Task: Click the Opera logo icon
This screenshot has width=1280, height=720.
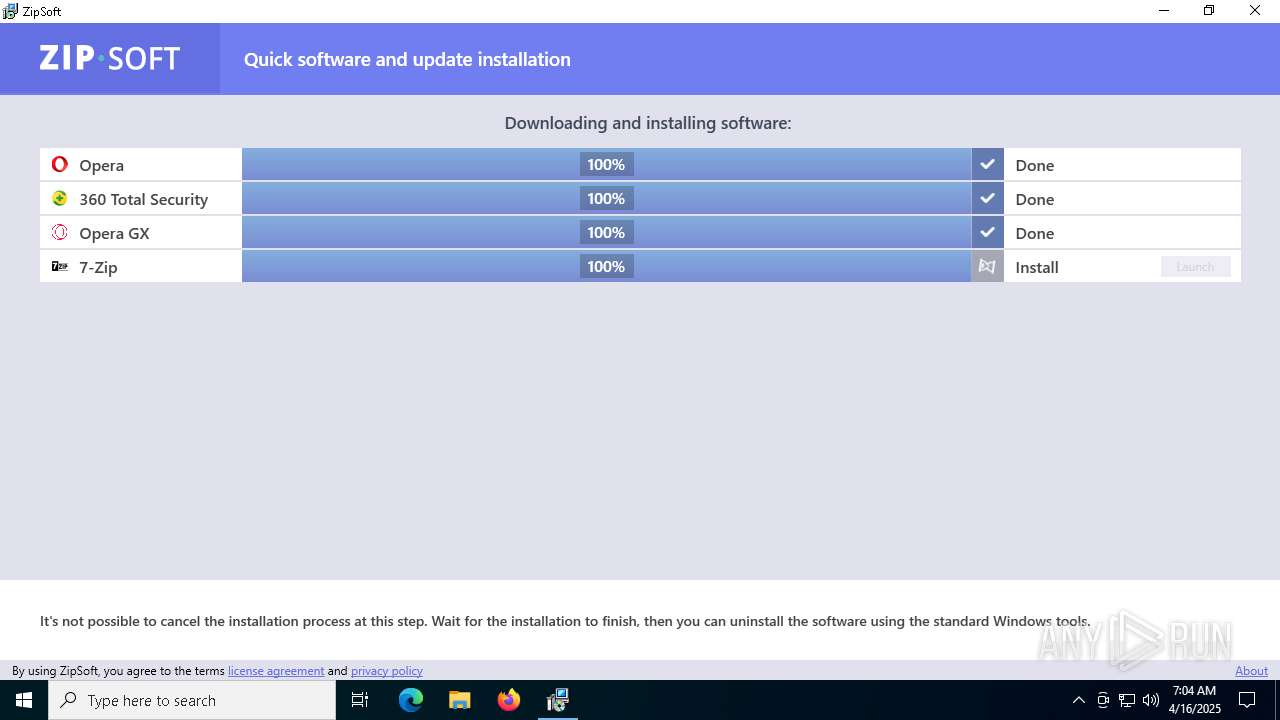Action: [x=60, y=164]
